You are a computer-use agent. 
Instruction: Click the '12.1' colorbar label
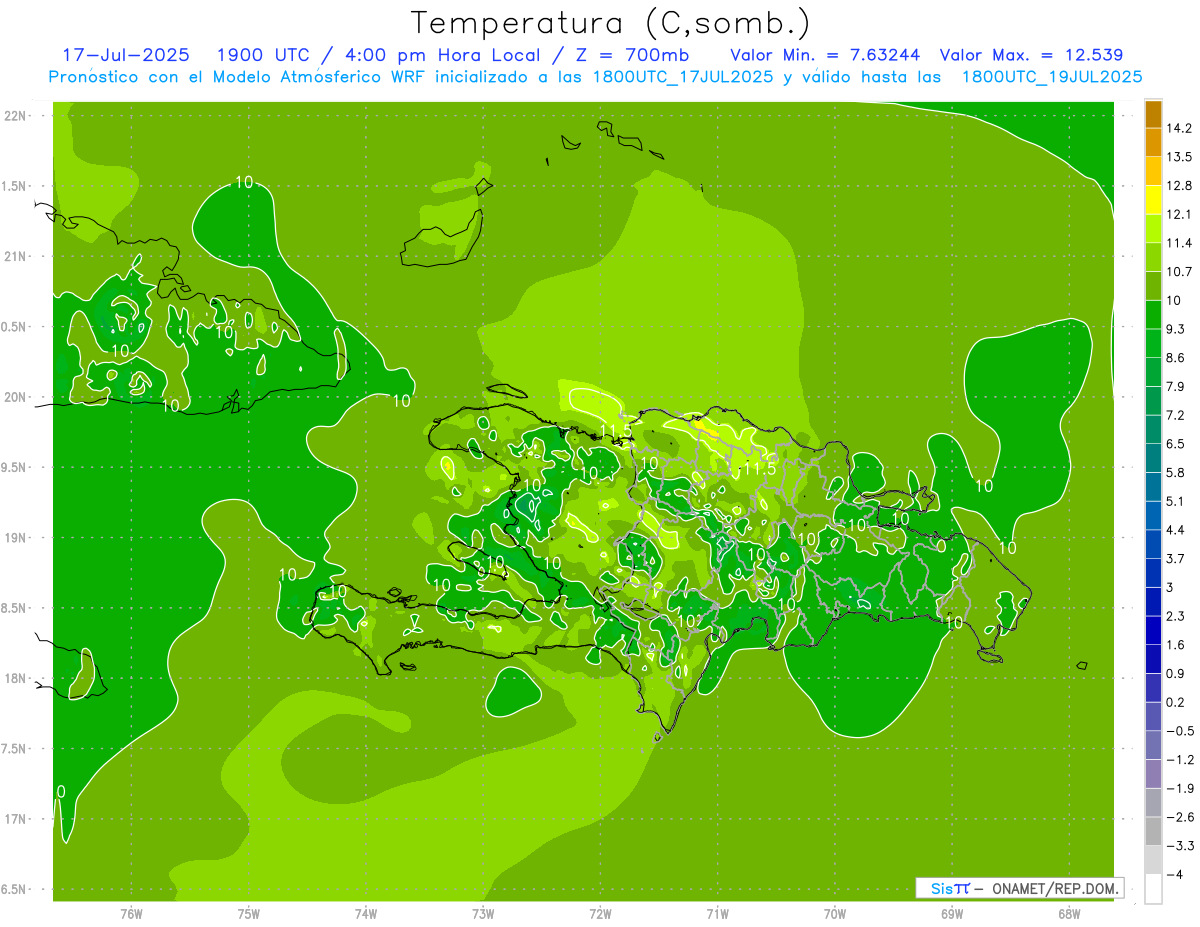(x=1179, y=214)
